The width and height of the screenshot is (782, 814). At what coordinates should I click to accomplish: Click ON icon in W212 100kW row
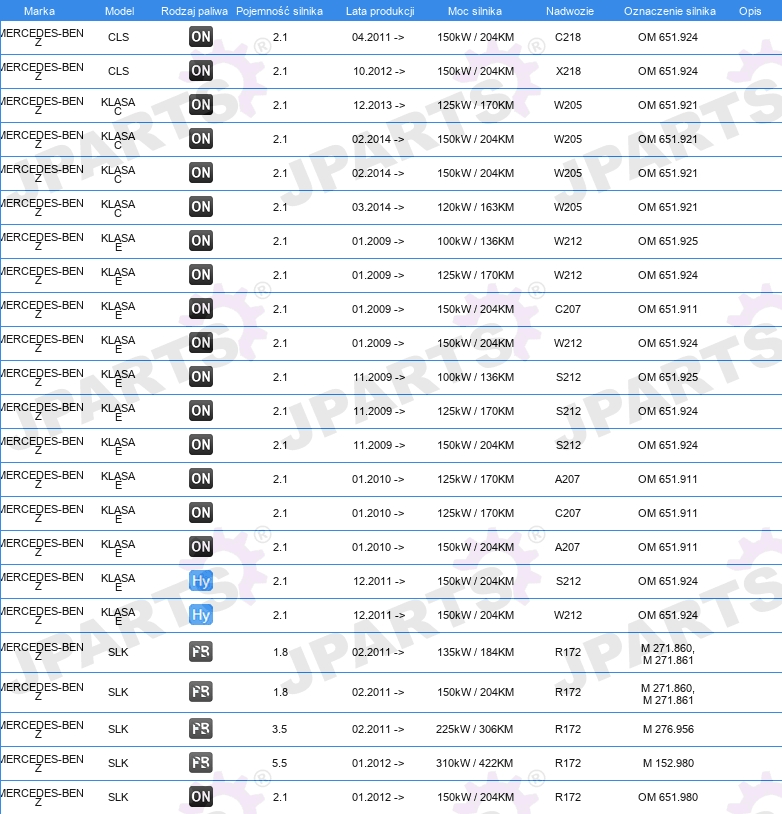[200, 241]
